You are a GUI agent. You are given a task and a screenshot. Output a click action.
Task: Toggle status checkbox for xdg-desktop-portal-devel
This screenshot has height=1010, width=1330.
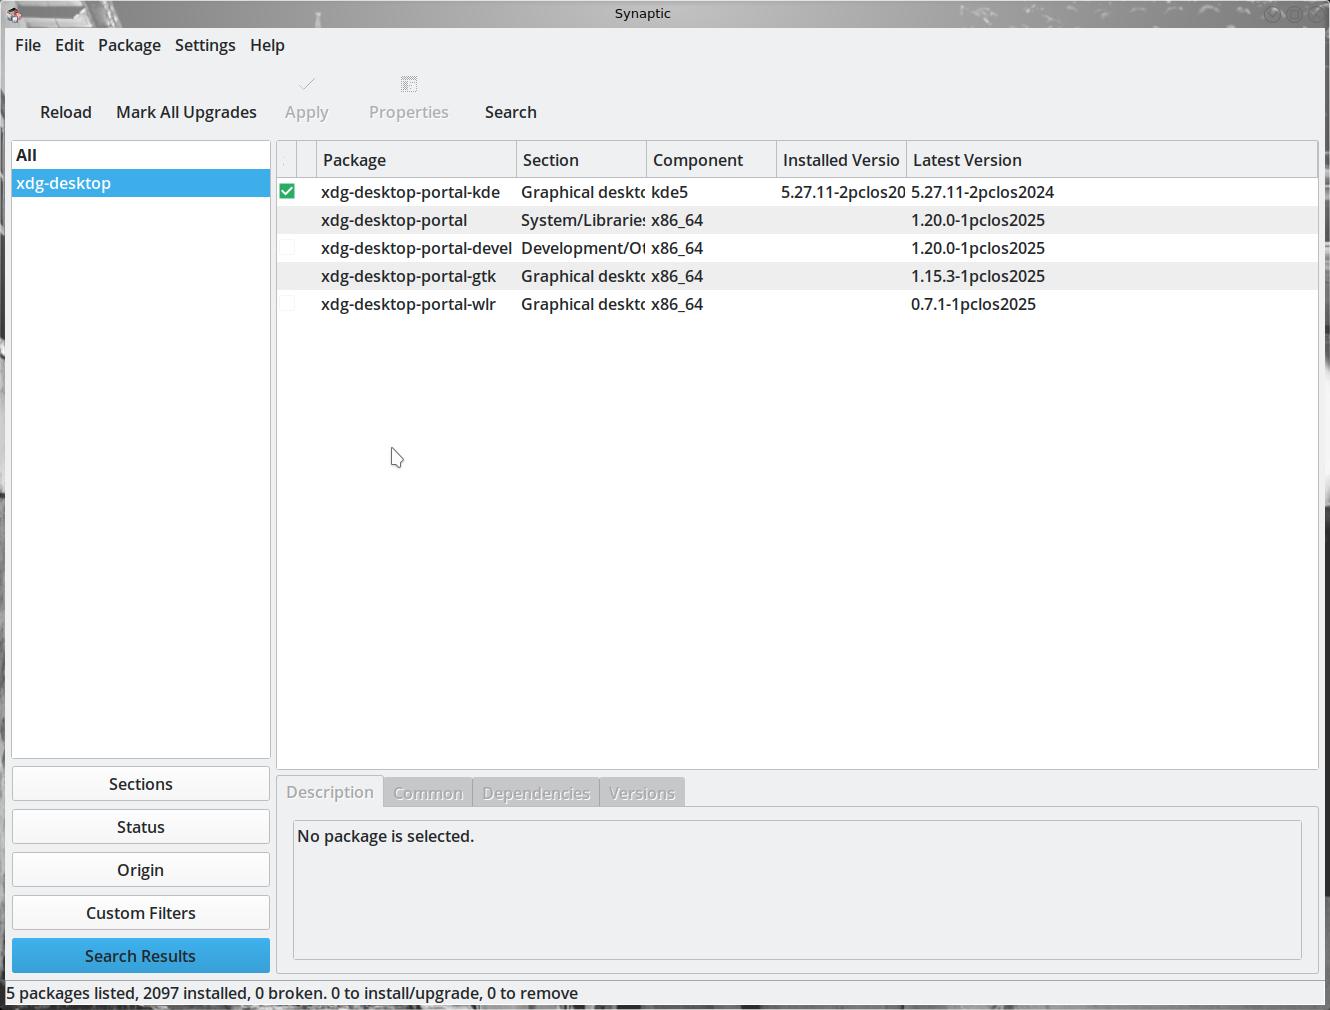coord(287,247)
